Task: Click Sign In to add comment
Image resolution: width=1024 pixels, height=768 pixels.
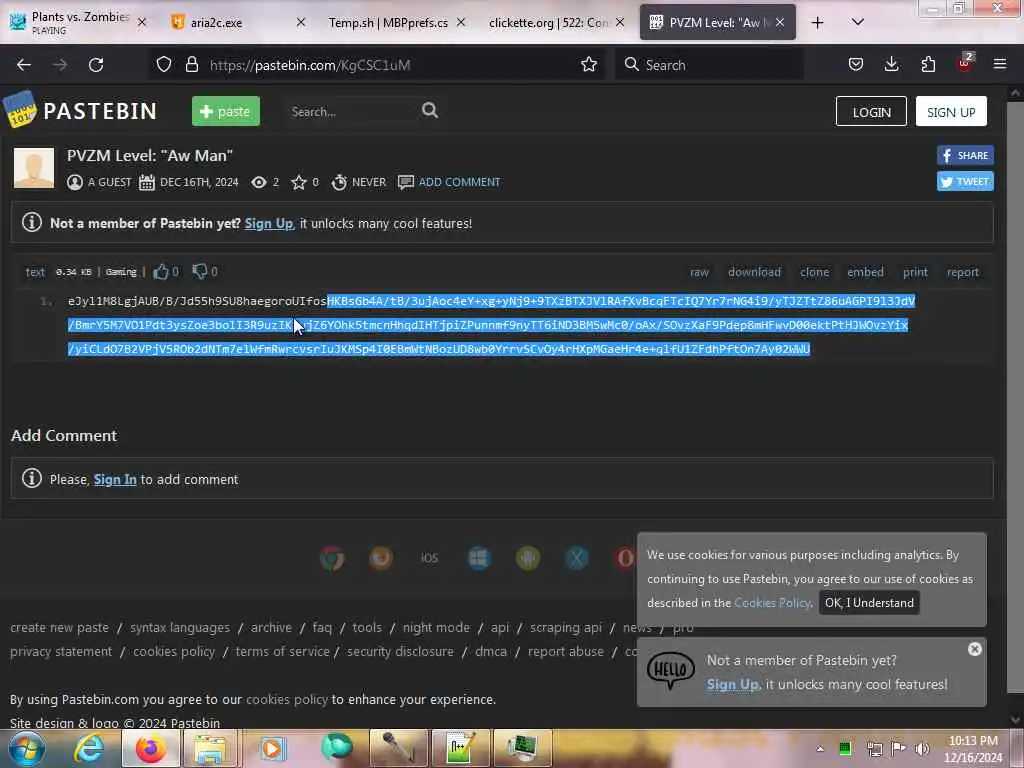Action: point(115,479)
